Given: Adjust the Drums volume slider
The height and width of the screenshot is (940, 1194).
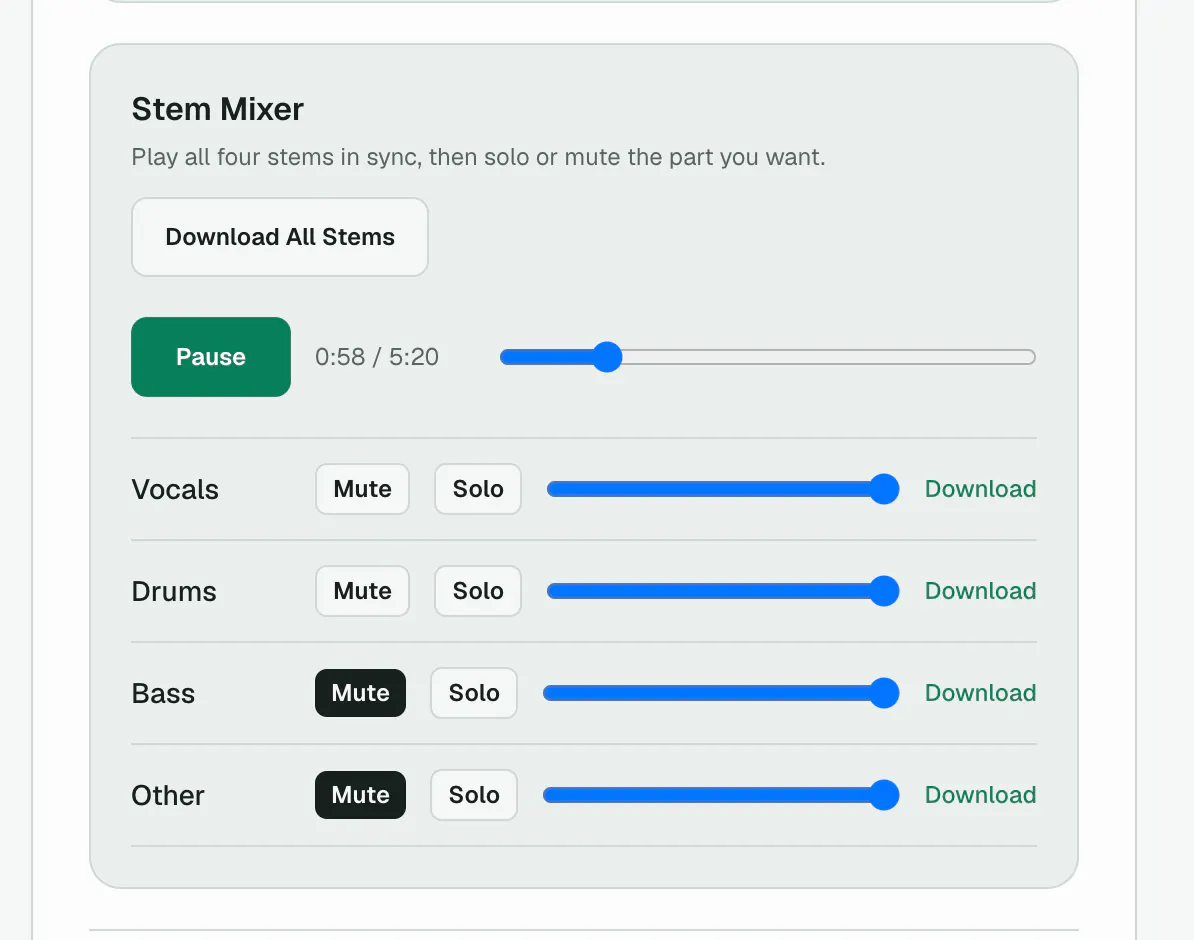Looking at the screenshot, I should tap(723, 591).
